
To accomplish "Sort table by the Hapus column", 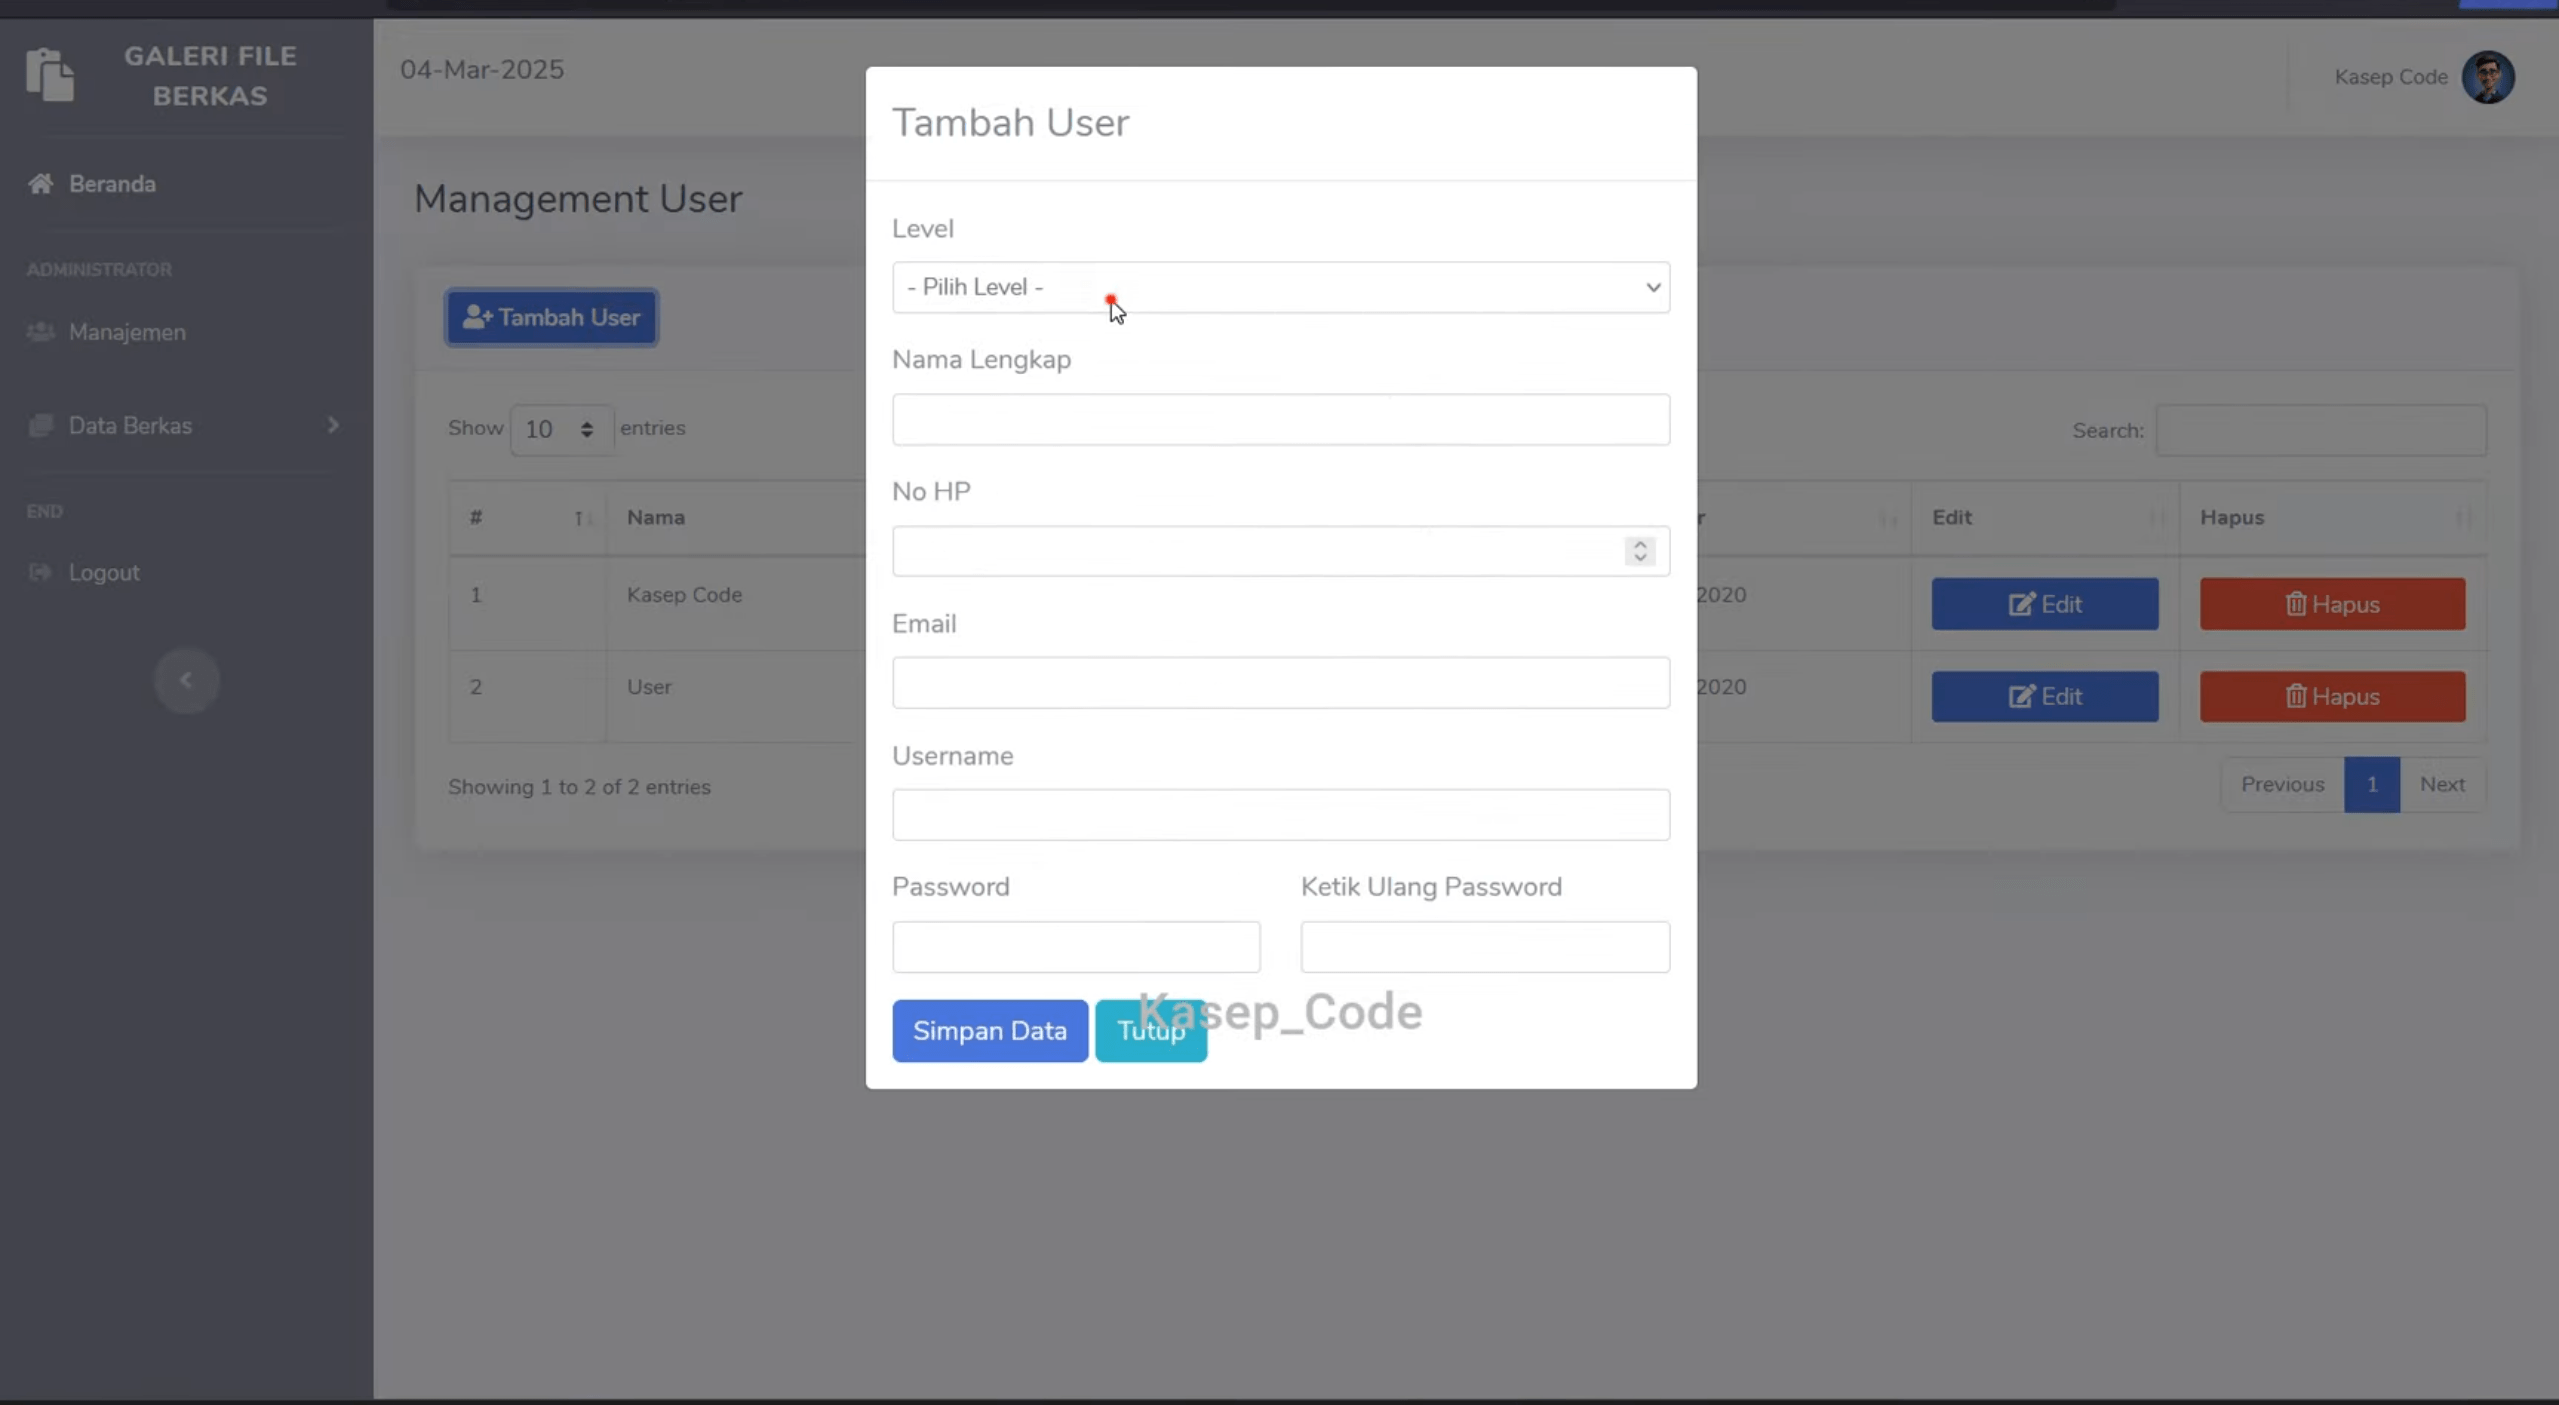I will point(2333,518).
